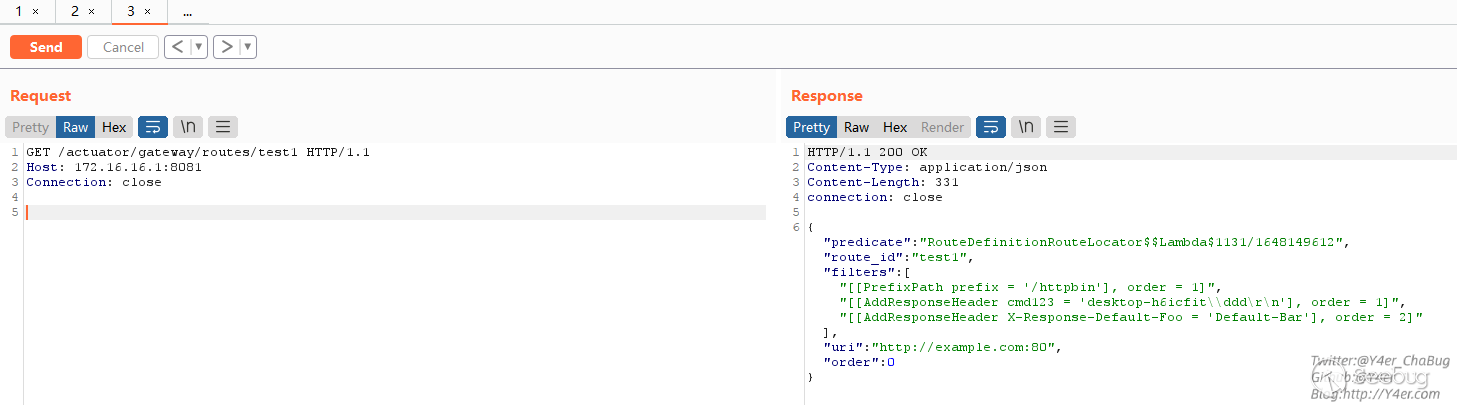The height and width of the screenshot is (405, 1457).
Task: Show non-printable characters in Response panel
Action: [x=1025, y=127]
